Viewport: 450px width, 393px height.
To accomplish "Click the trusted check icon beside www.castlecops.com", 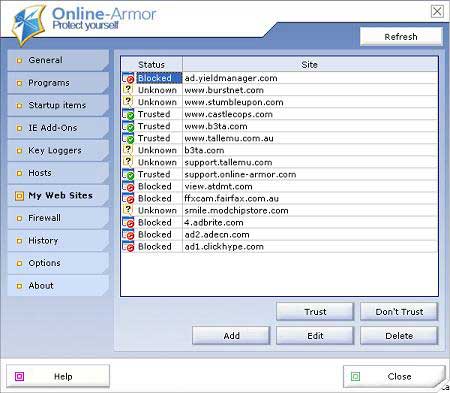I will (x=128, y=114).
